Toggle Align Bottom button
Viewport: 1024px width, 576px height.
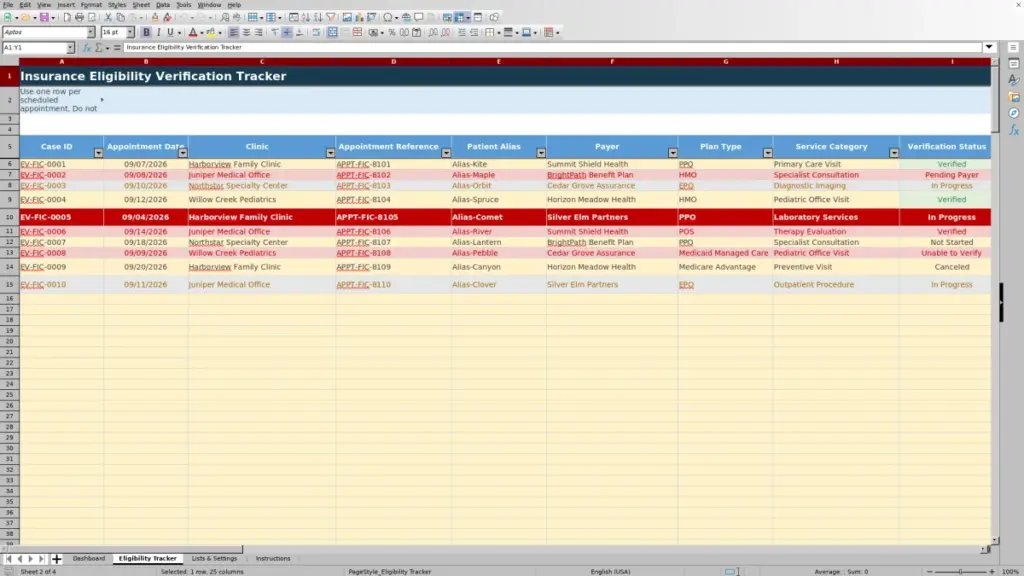[x=299, y=32]
